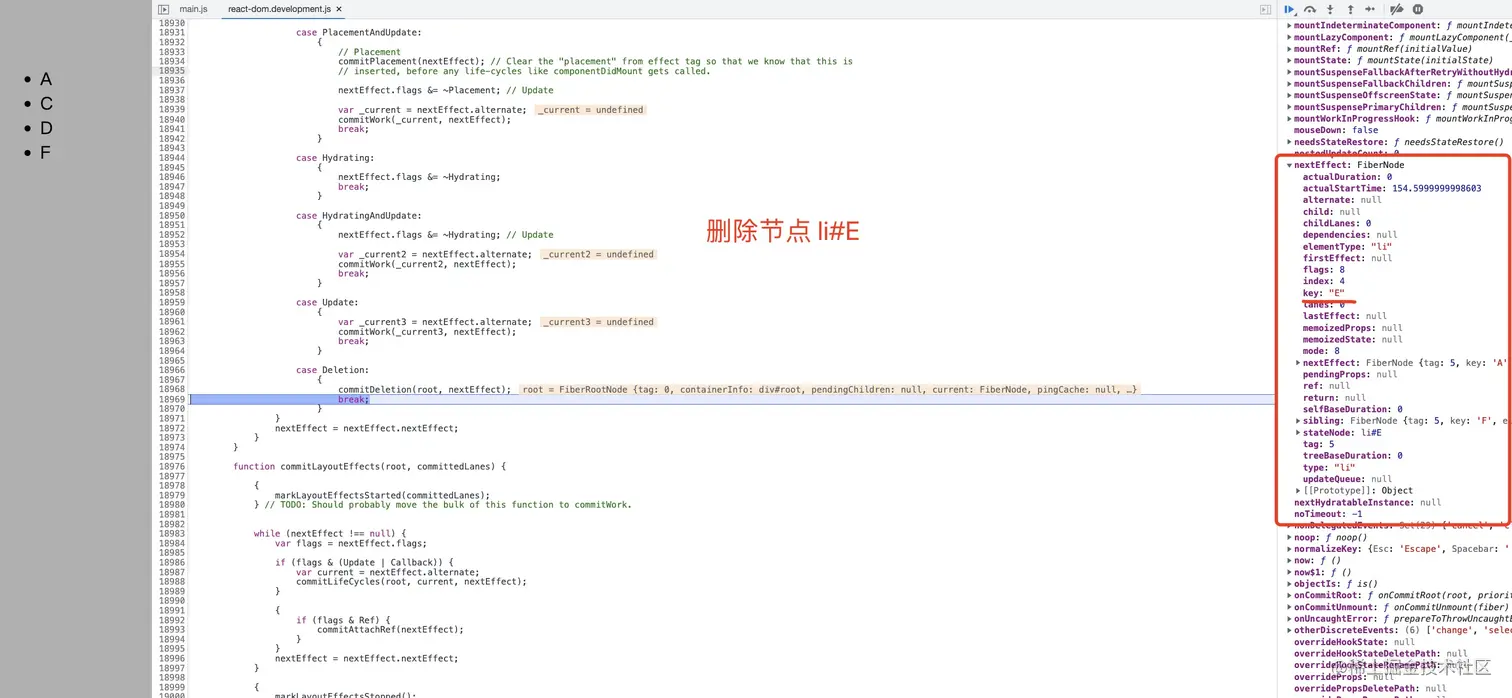Step out of current function
Screen dimensions: 1512x698
click(x=1349, y=9)
